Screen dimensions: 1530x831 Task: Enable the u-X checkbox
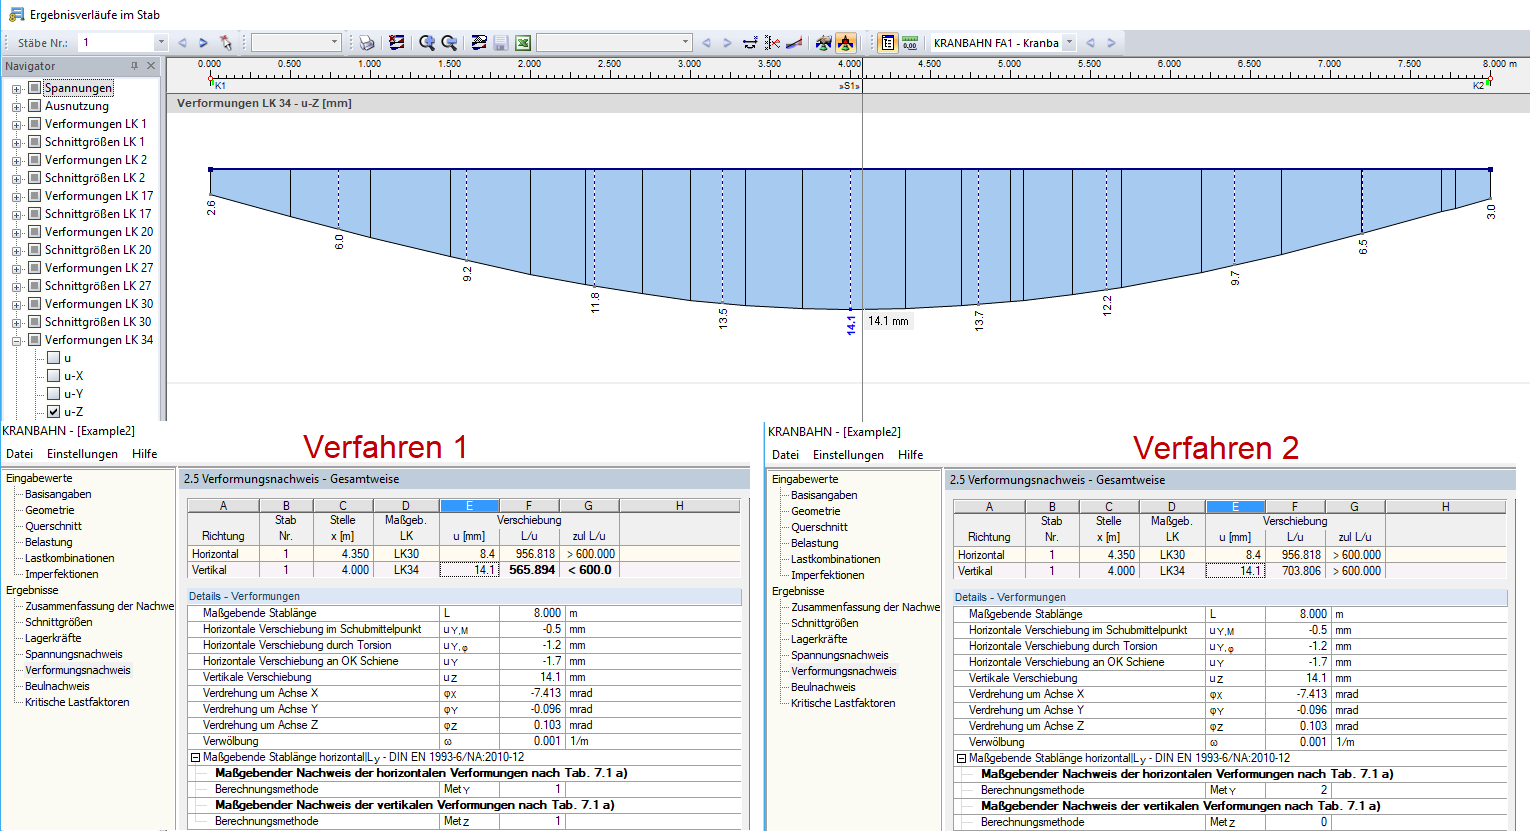[x=54, y=376]
